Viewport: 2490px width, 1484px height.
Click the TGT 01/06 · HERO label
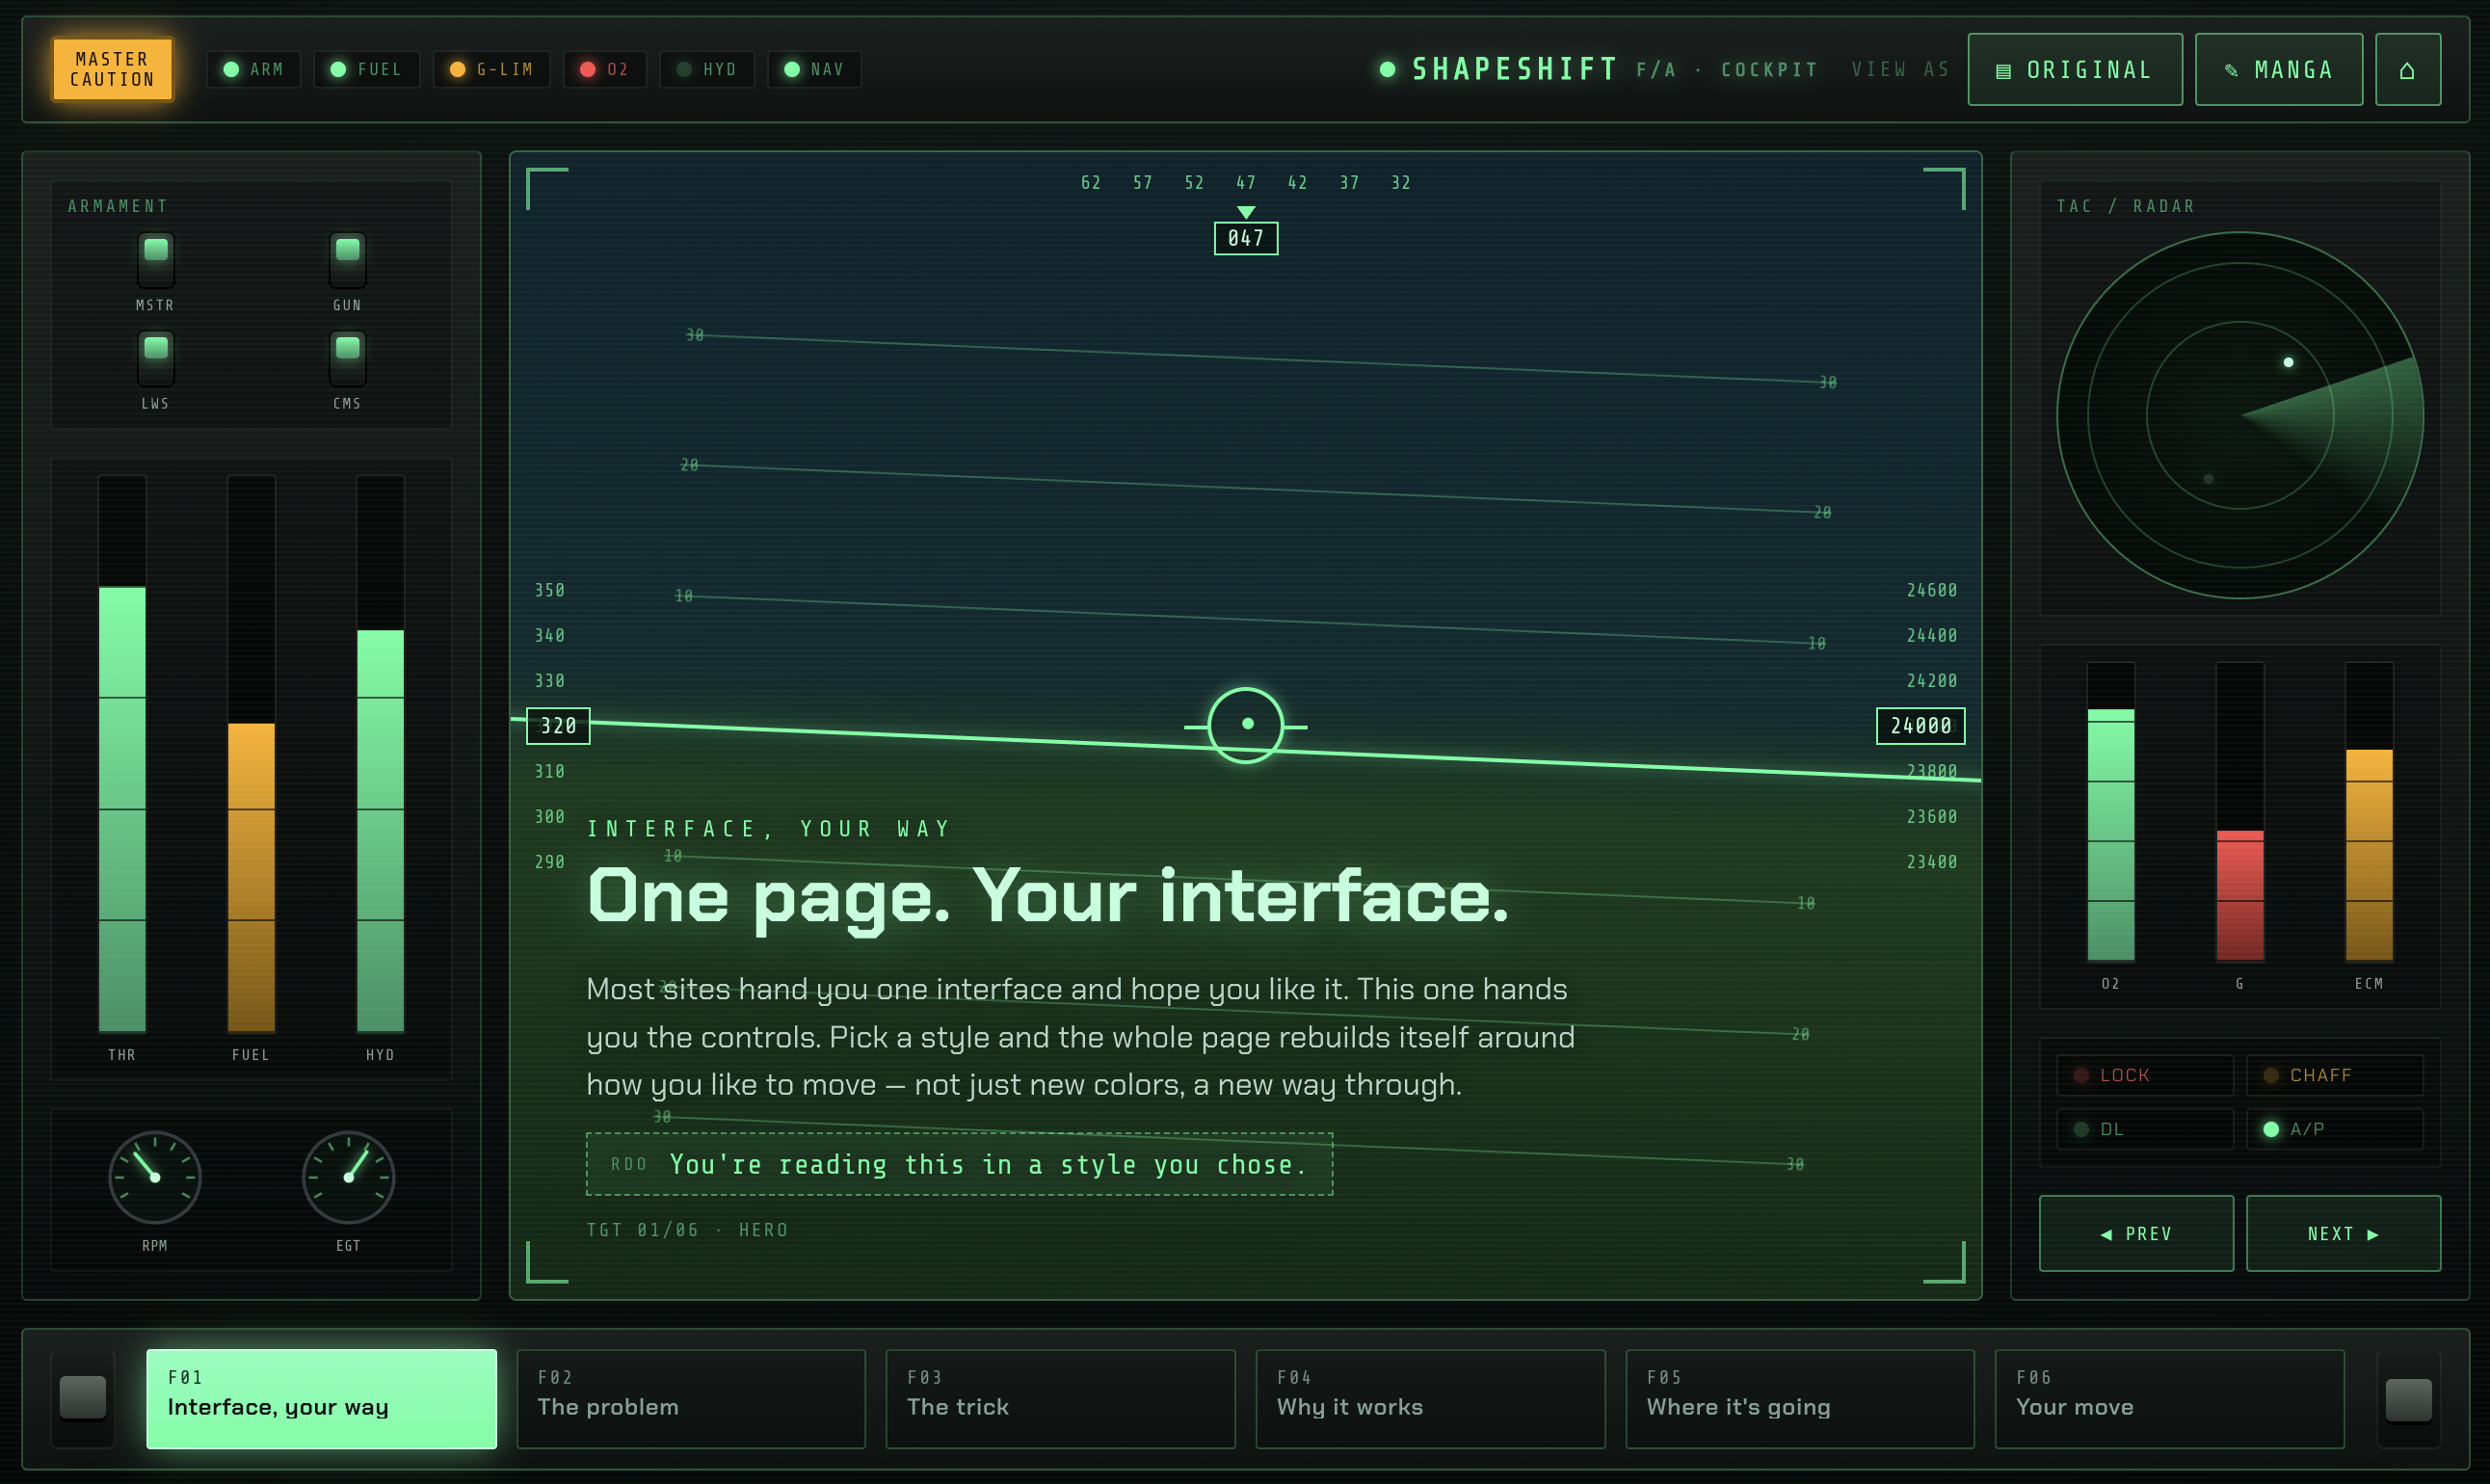687,1230
